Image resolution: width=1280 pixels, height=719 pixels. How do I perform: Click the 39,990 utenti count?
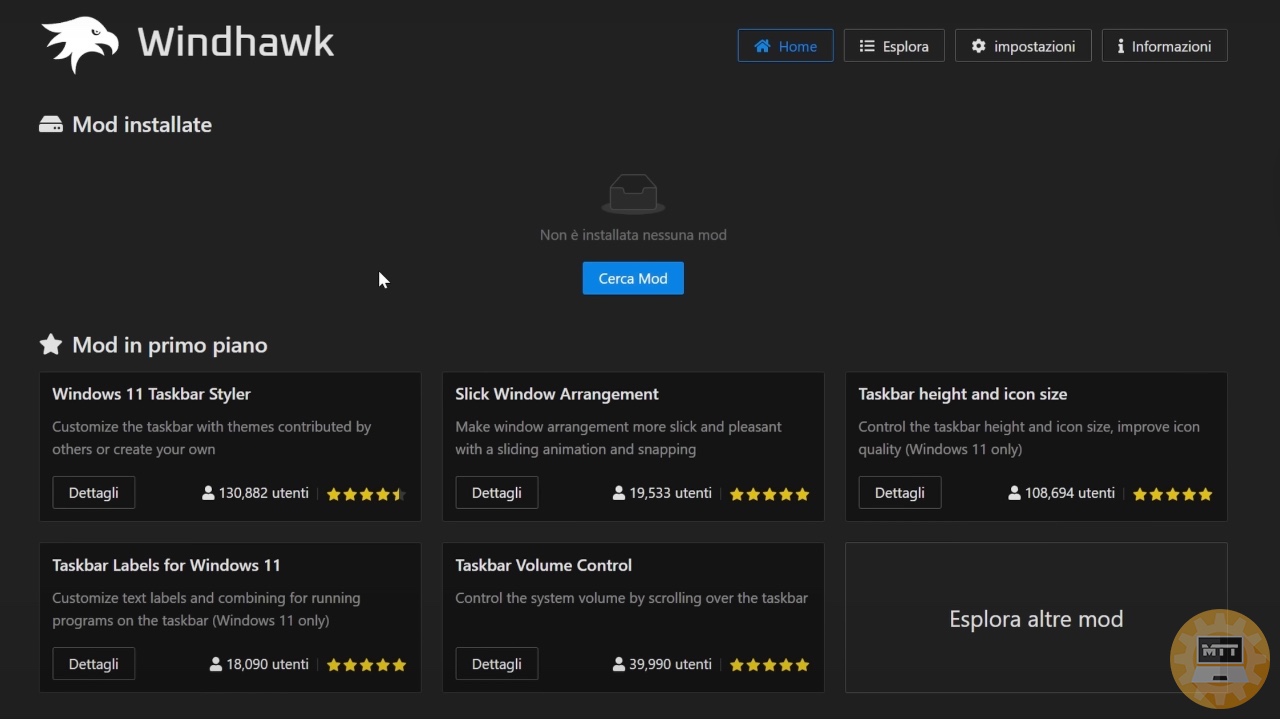click(x=671, y=664)
